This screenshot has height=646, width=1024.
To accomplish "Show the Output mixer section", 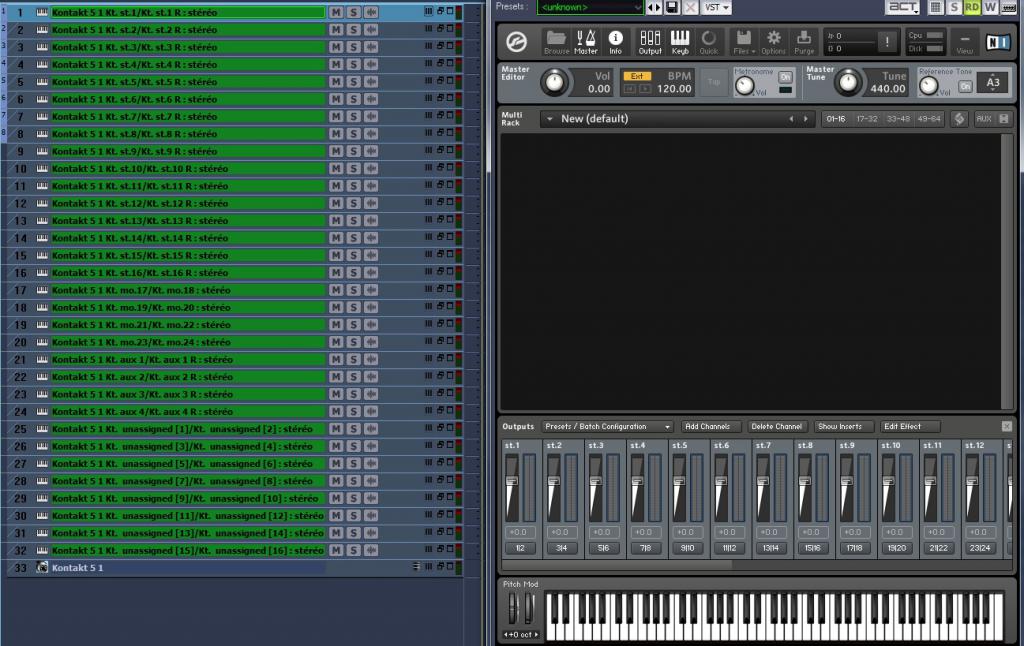I will (650, 42).
